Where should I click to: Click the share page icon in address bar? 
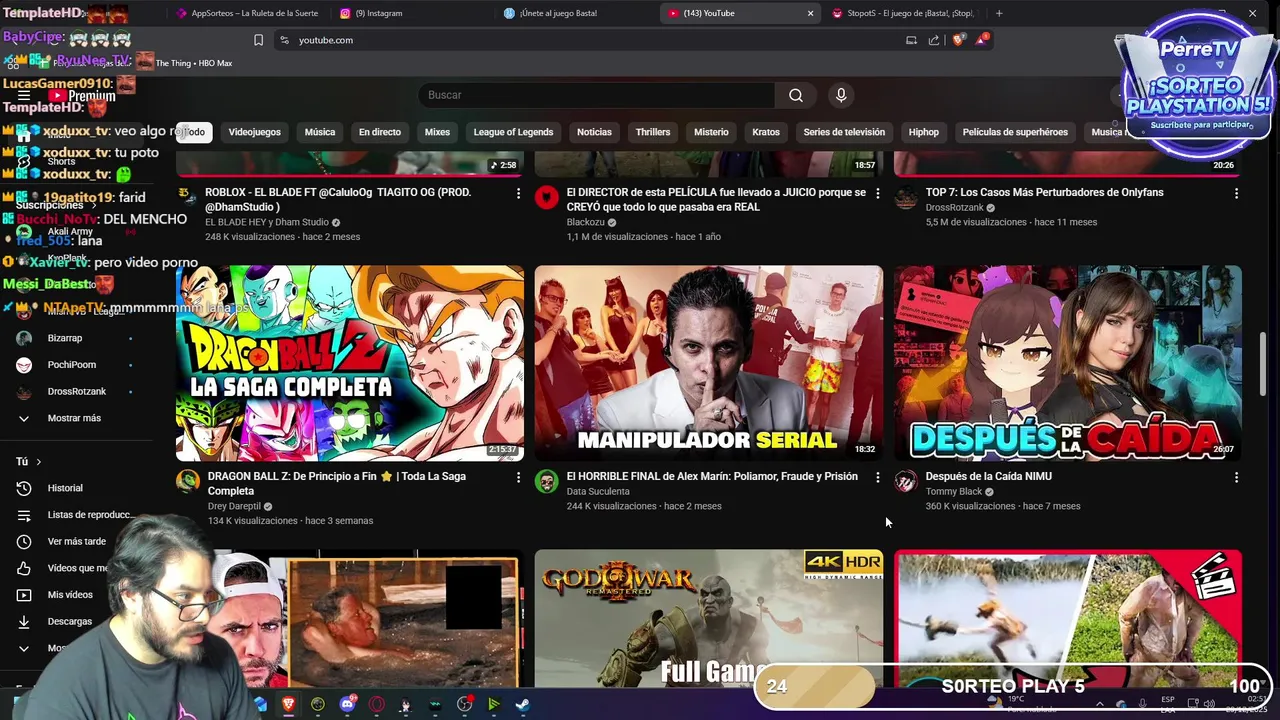934,40
